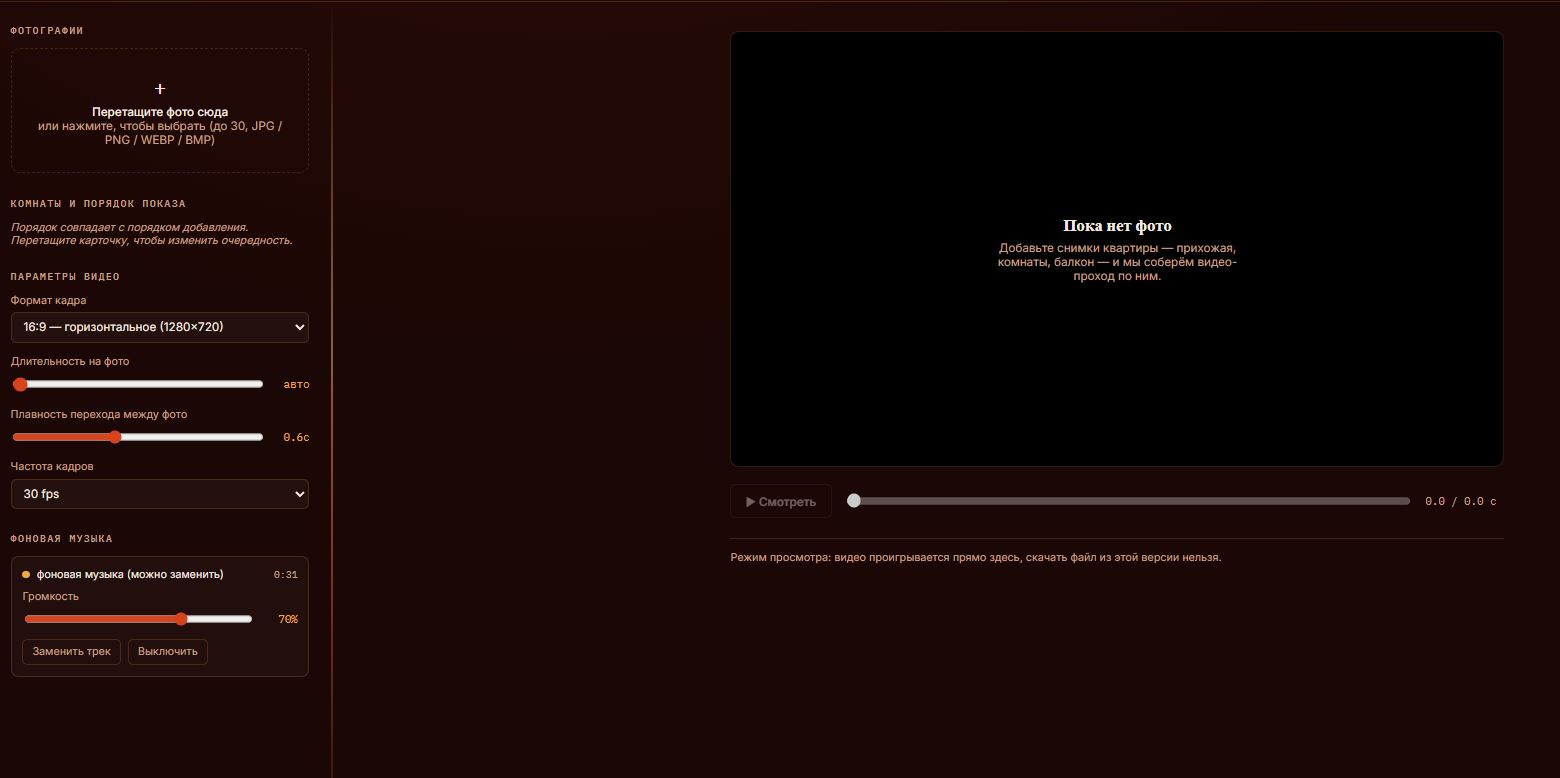Click the playback seek bar handle

click(x=854, y=501)
